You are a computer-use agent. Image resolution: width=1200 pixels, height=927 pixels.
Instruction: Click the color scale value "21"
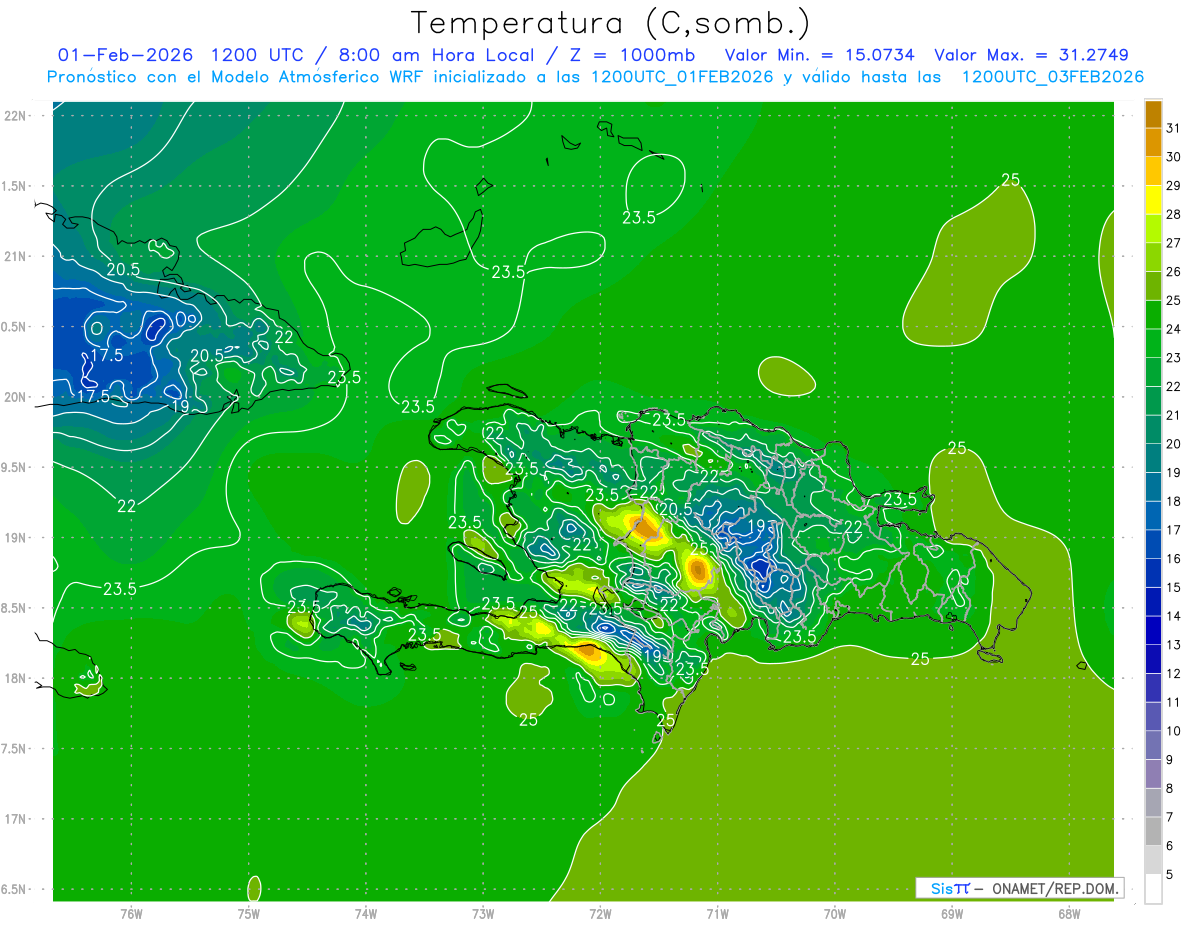tap(1173, 415)
